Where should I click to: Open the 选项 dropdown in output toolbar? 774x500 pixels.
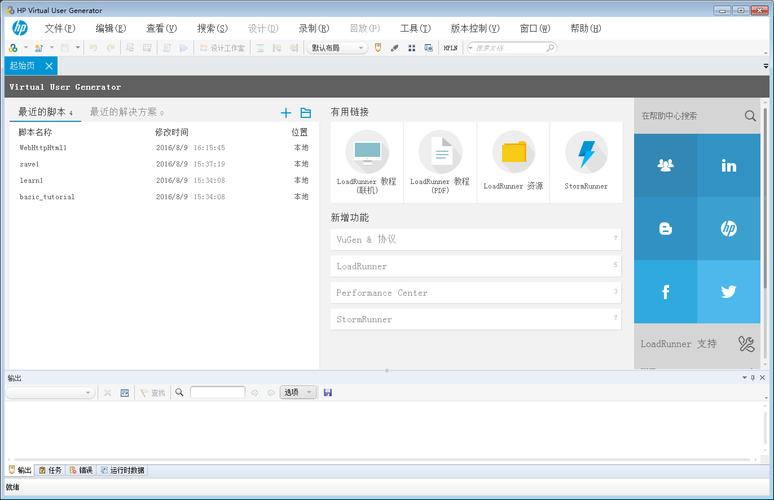click(x=298, y=392)
